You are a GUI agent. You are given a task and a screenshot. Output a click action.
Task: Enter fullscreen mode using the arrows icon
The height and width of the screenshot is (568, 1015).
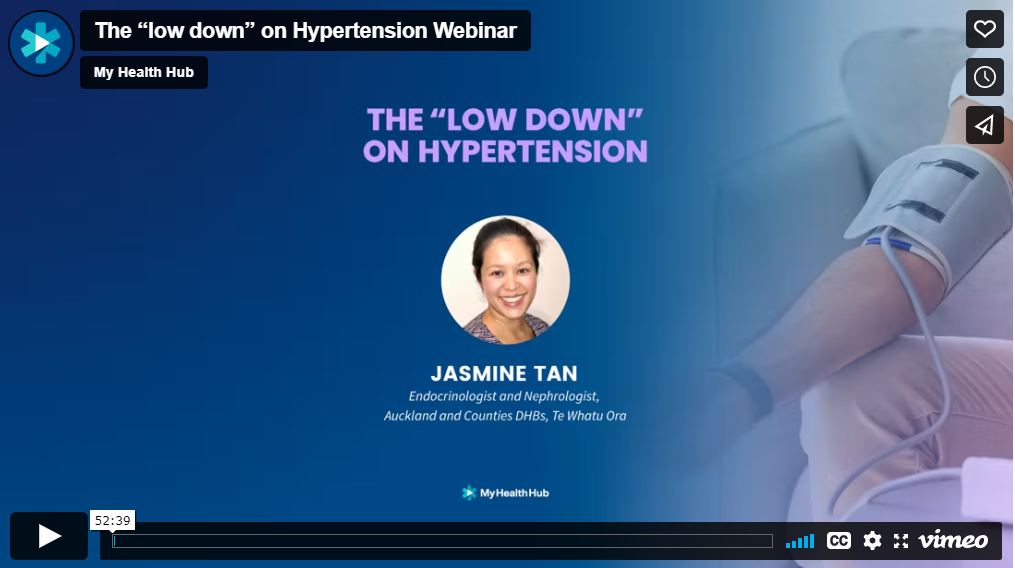901,541
